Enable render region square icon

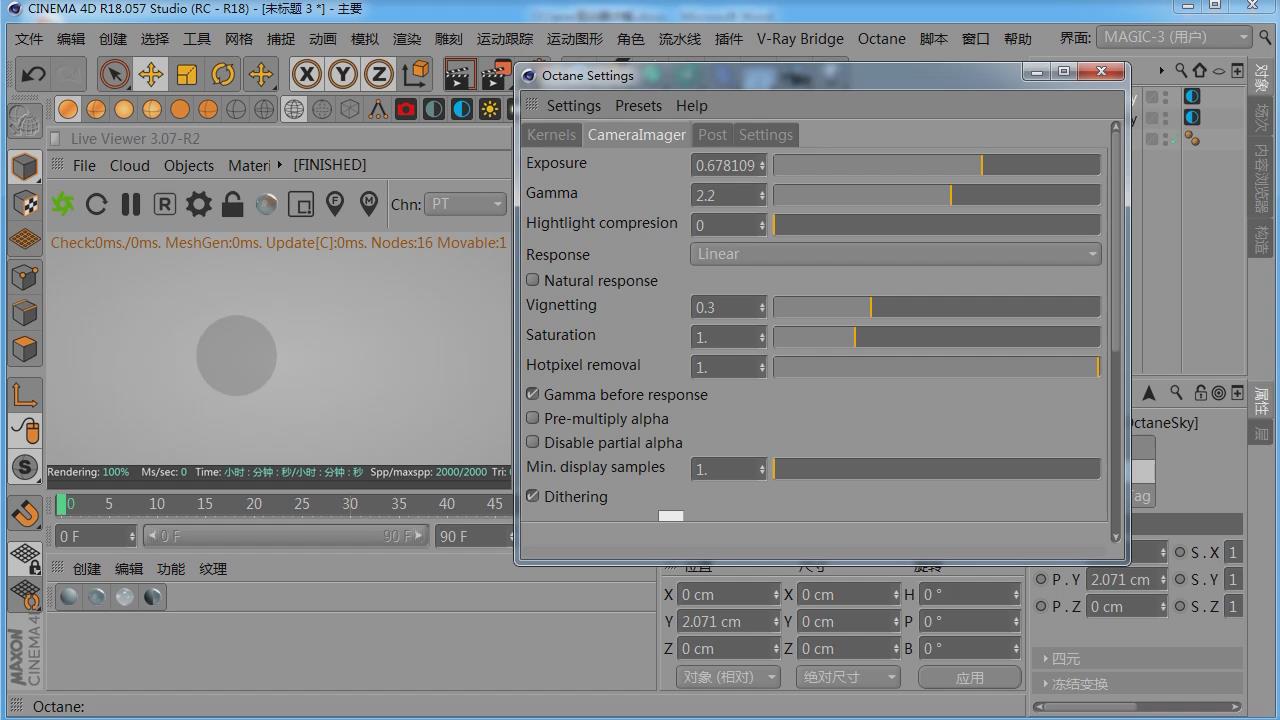click(x=301, y=204)
